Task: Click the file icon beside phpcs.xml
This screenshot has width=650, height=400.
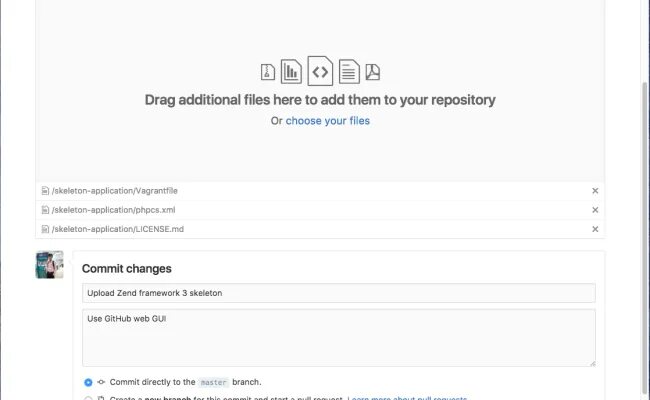Action: click(x=45, y=210)
